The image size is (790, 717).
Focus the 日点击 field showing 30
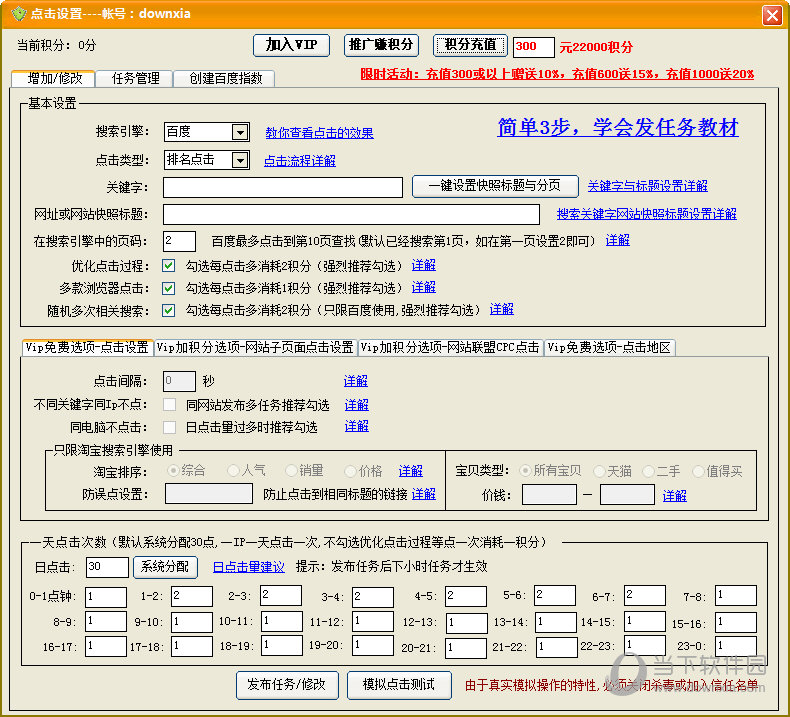(107, 567)
